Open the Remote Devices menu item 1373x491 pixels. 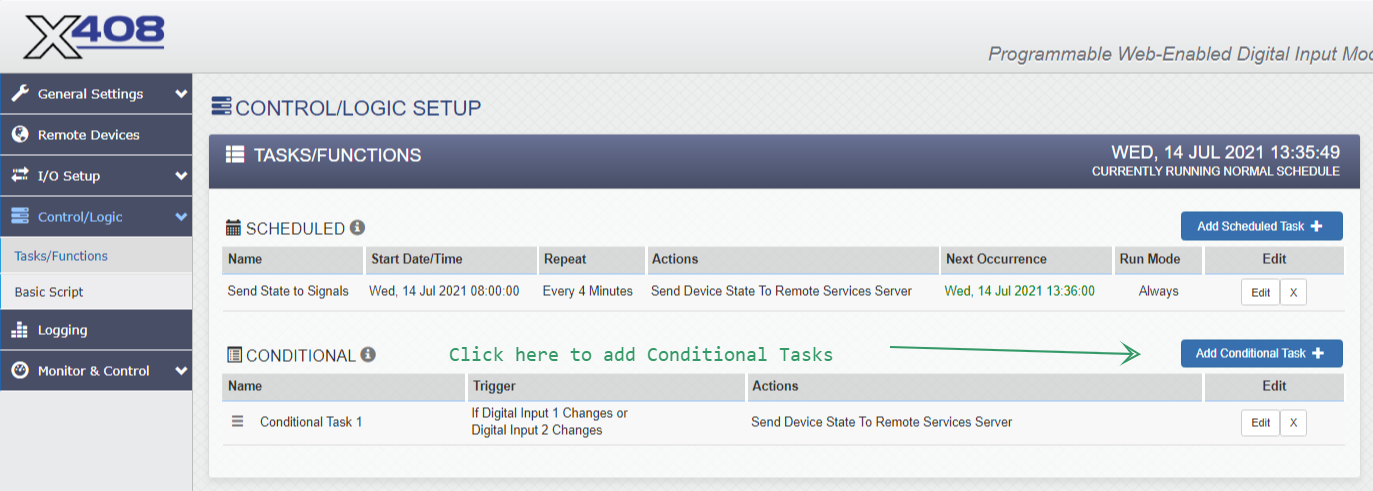click(x=89, y=135)
